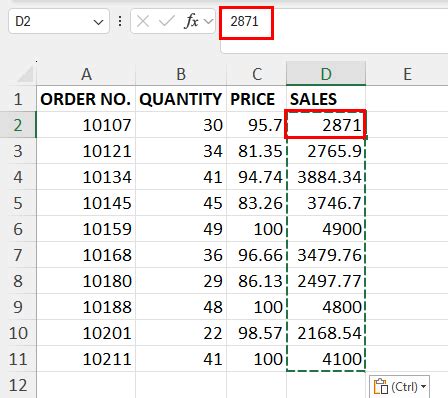Select column A header
448x398 pixels.
(86, 74)
